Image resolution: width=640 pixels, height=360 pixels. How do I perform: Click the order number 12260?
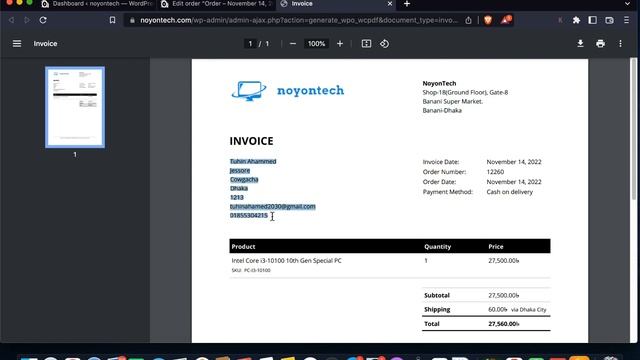tap(495, 172)
